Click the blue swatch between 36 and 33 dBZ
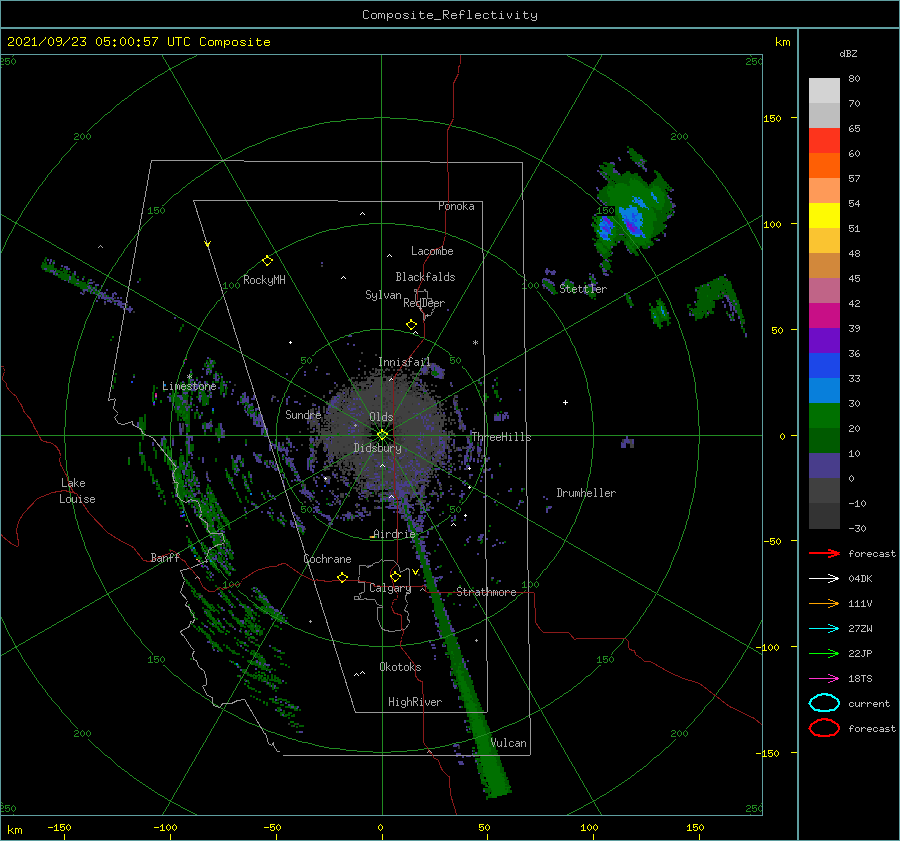This screenshot has height=841, width=900. tap(824, 366)
